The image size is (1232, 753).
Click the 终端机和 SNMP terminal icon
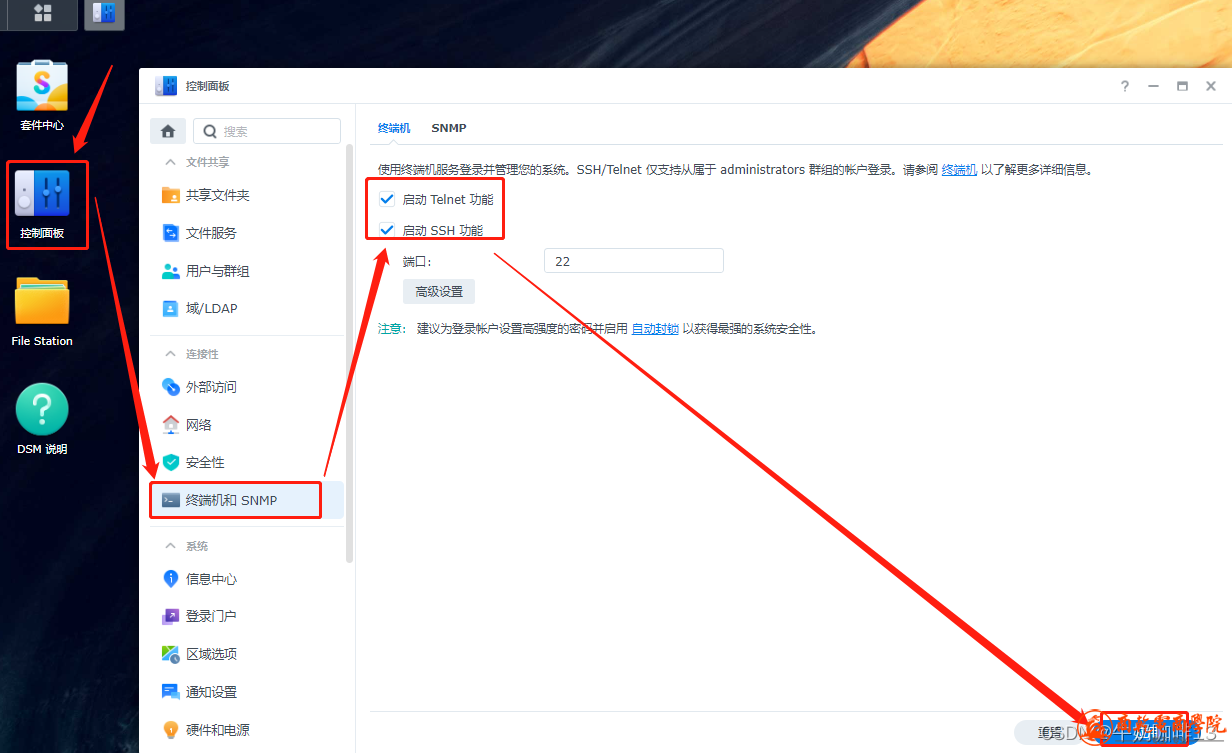171,500
